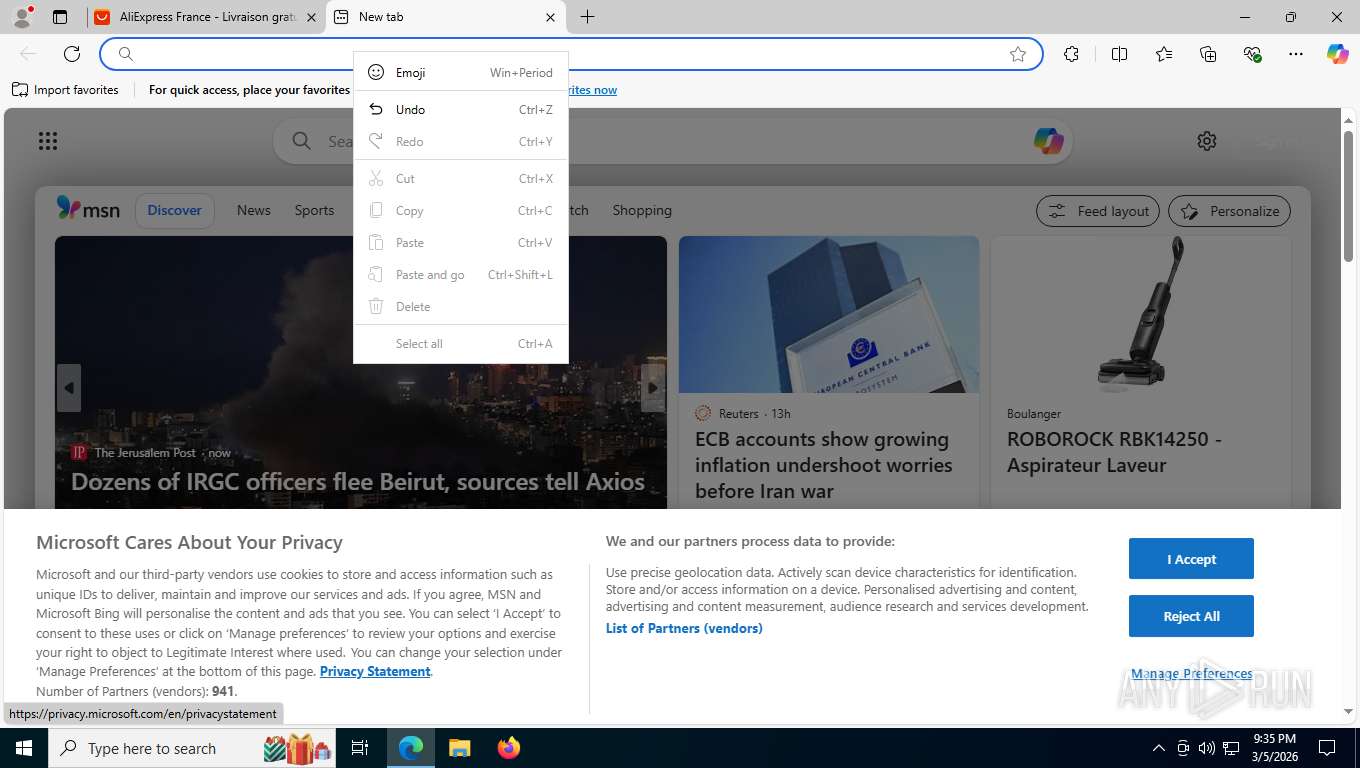The height and width of the screenshot is (768, 1360).
Task: Choose Undo from the context menu
Action: (461, 109)
